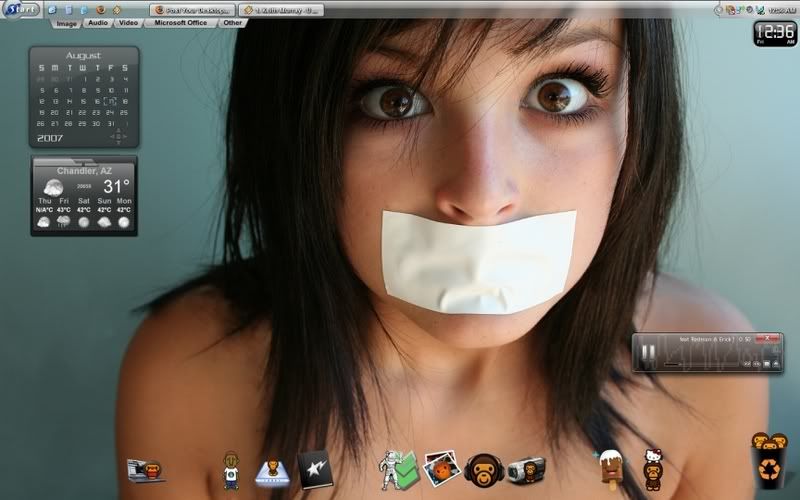
Task: Expand hidden system tray icons
Action: [719, 10]
